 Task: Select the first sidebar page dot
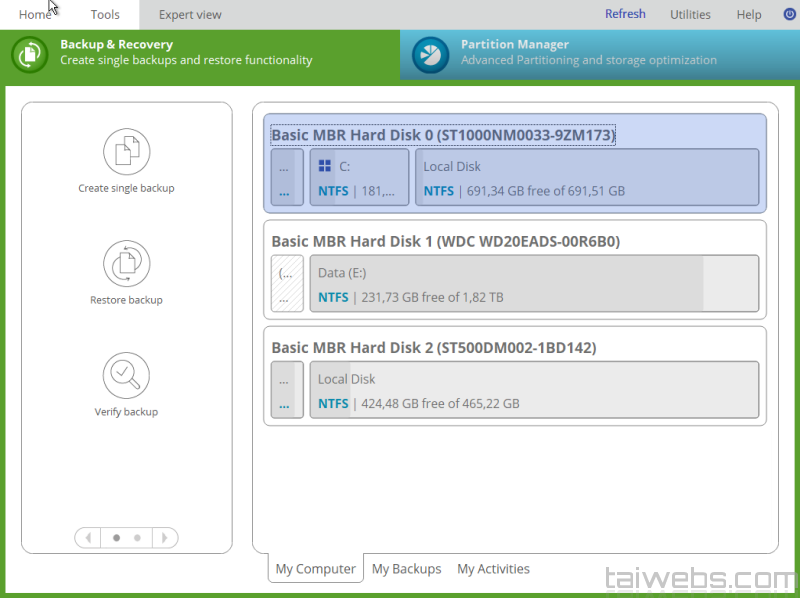[117, 538]
